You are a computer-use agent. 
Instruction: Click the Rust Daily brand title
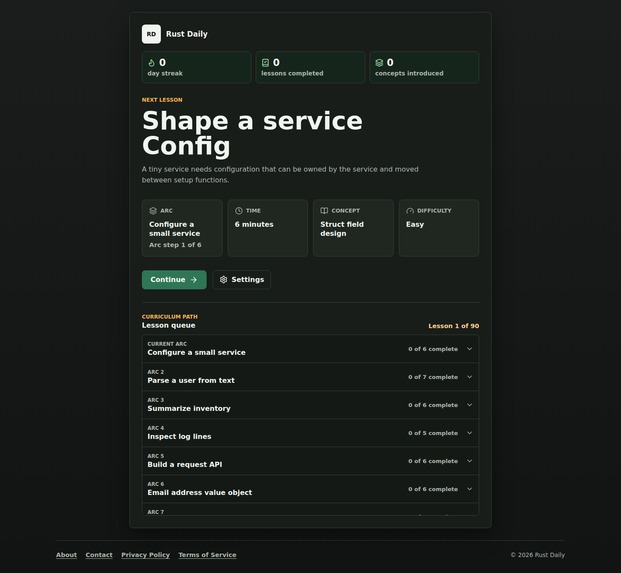coord(187,34)
